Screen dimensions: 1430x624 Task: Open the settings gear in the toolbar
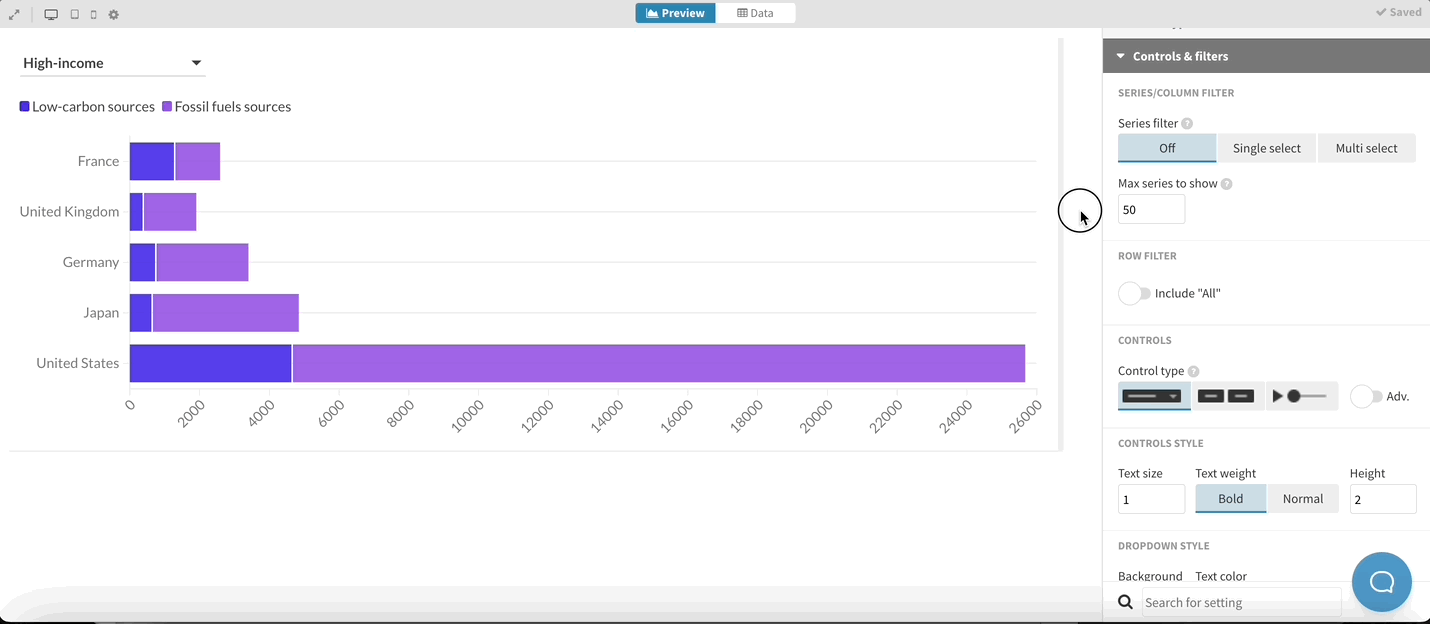click(x=113, y=13)
